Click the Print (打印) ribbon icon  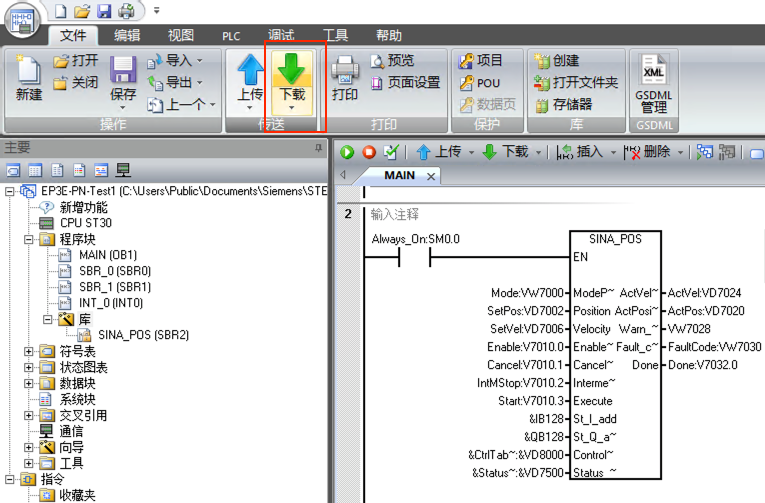coord(345,78)
